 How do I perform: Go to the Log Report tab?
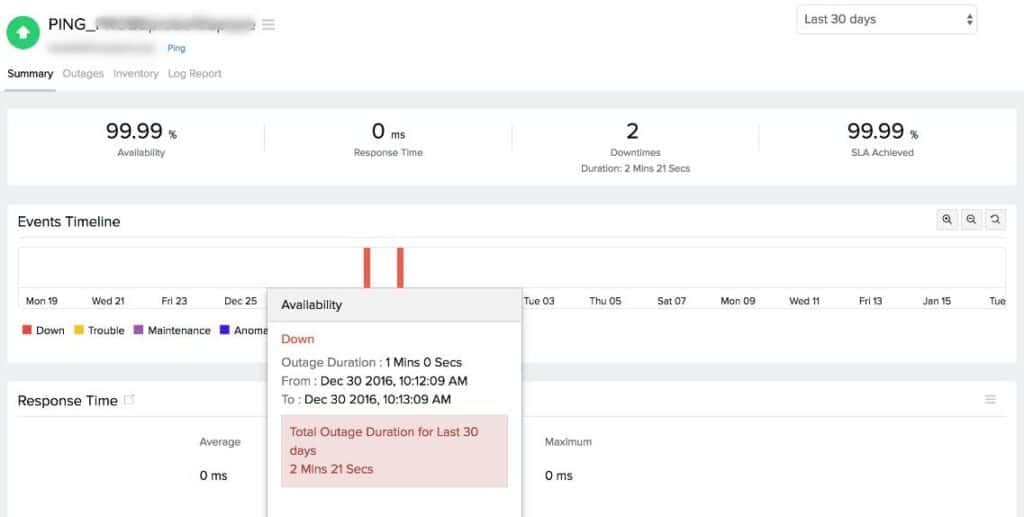[x=195, y=74]
